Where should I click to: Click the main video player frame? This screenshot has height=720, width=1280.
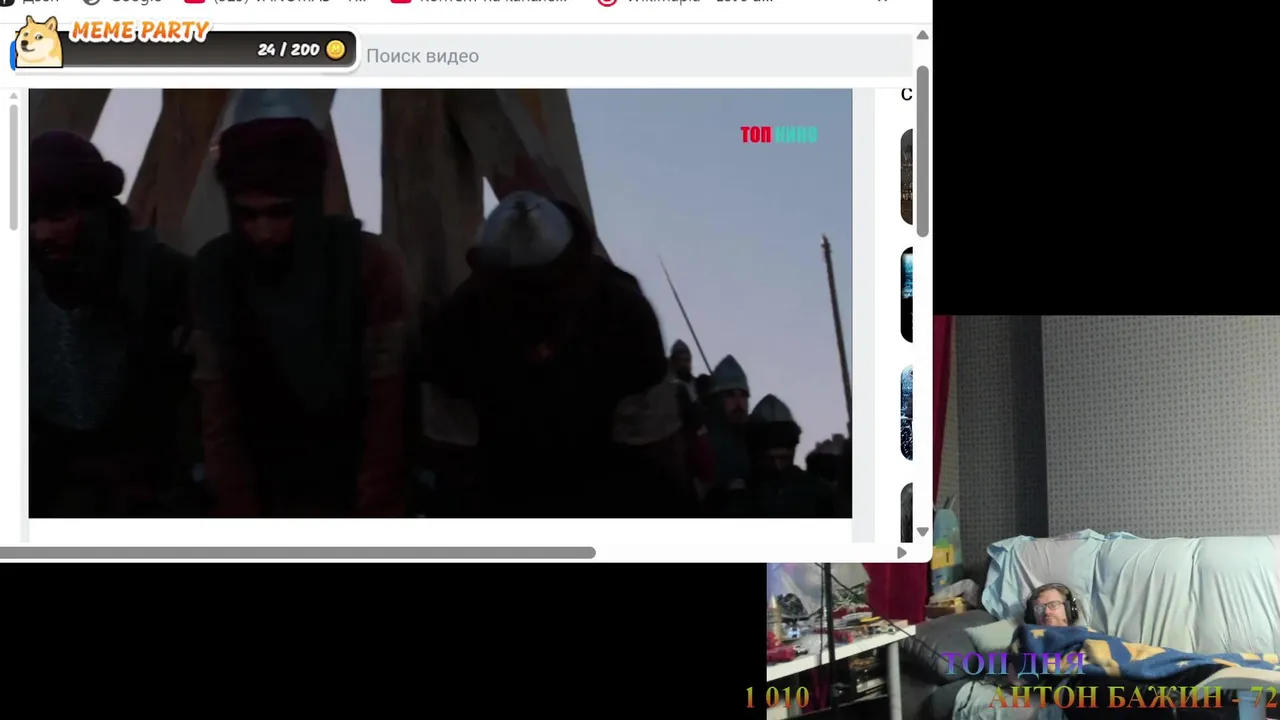(440, 303)
